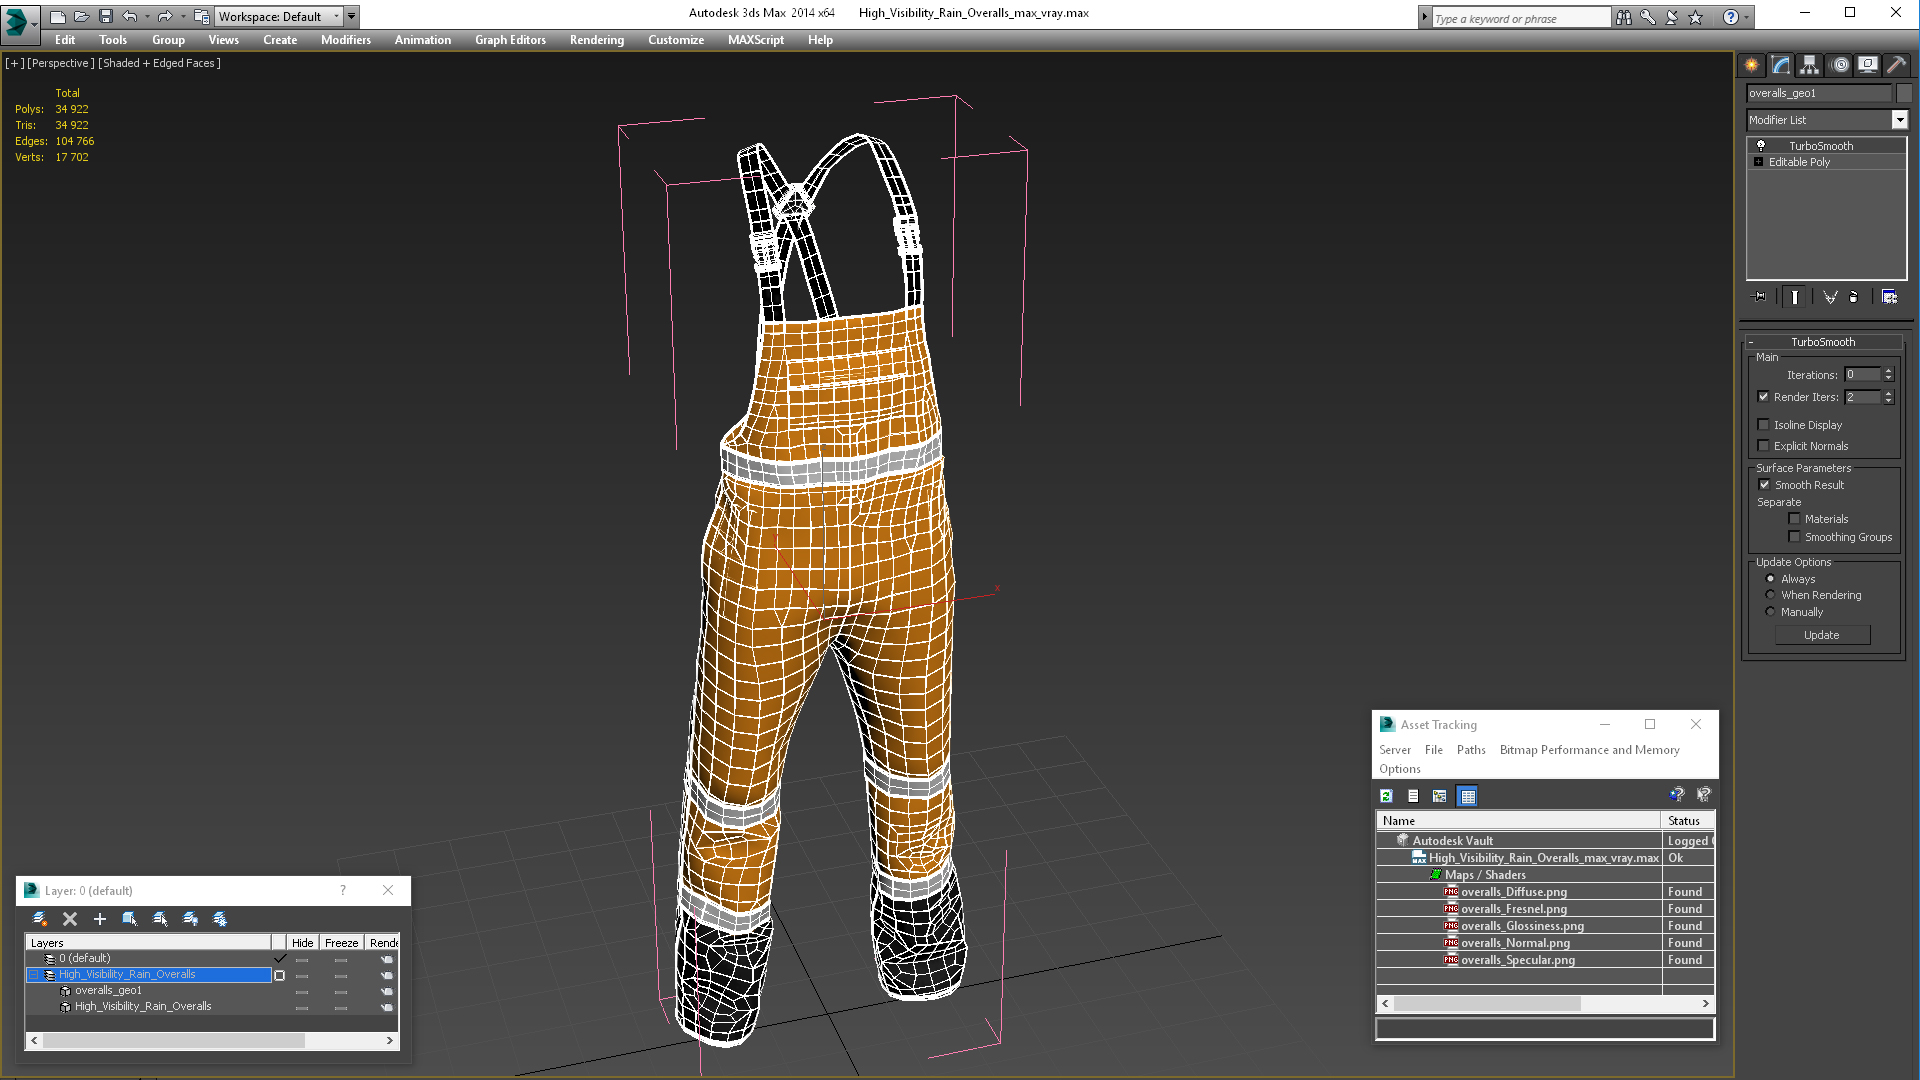Select the Manually update option
The image size is (1920, 1080).
1771,612
